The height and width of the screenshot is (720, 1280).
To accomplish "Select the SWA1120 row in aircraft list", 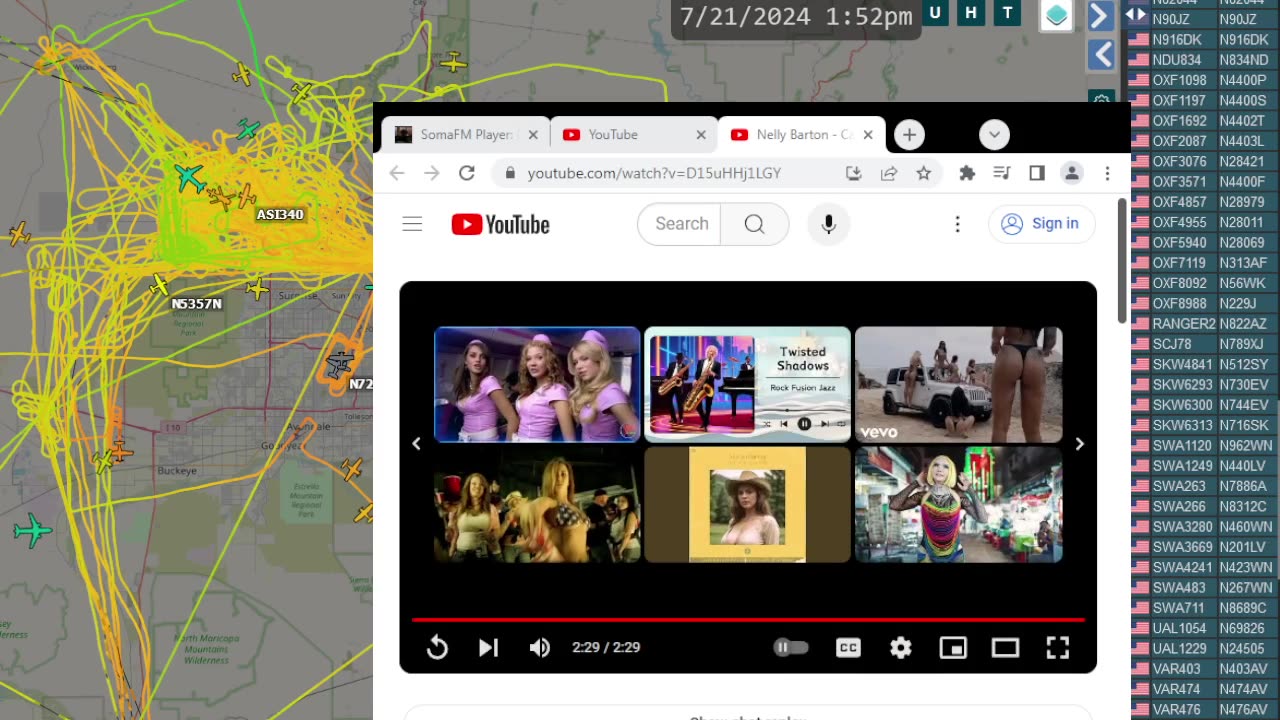I will coord(1203,446).
